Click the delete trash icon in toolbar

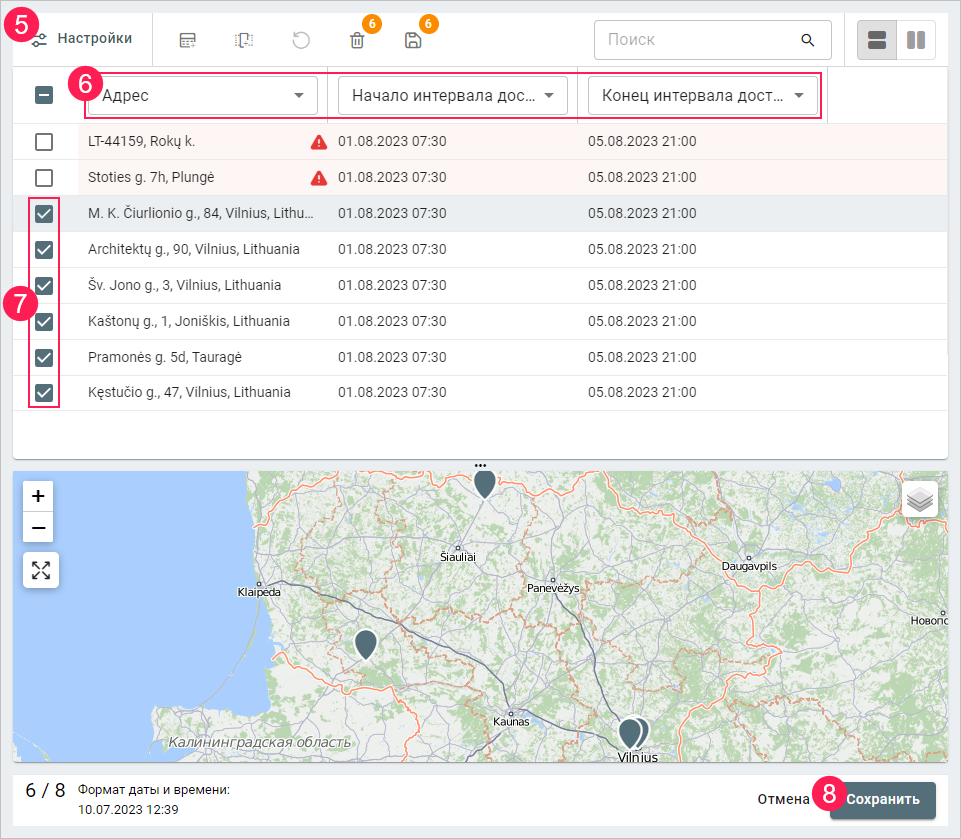pyautogui.click(x=357, y=41)
